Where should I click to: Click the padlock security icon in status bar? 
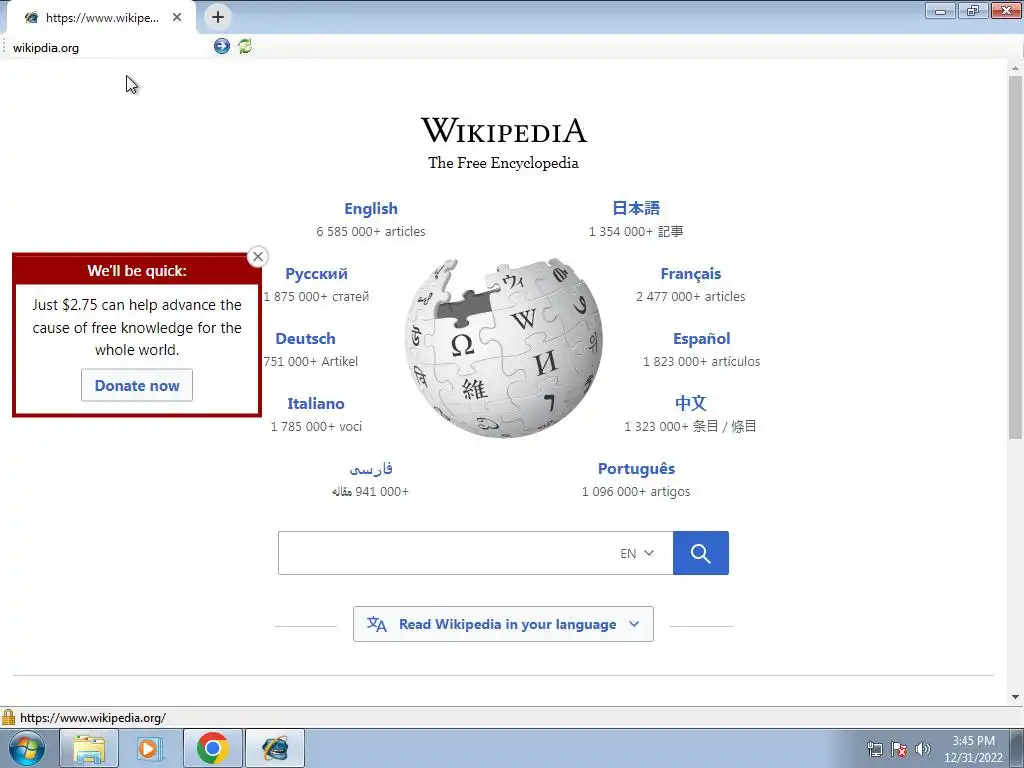(8, 717)
